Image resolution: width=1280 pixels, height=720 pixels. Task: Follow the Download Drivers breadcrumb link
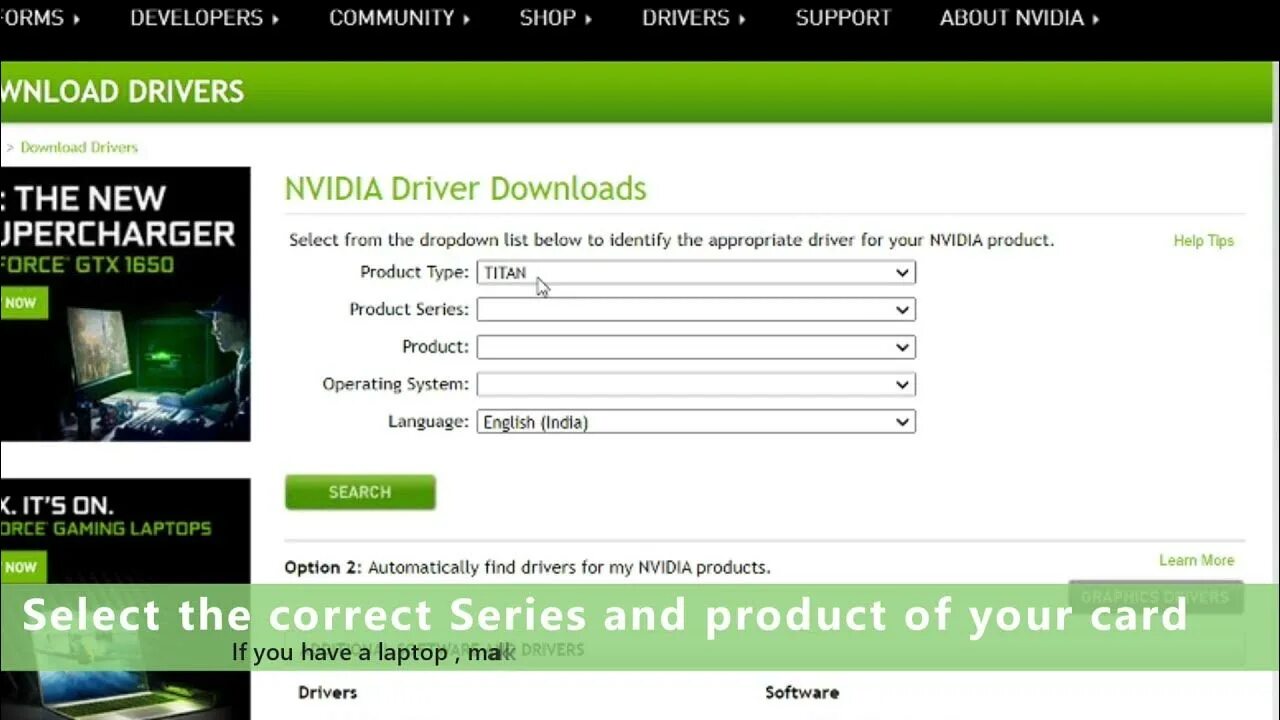click(x=80, y=147)
